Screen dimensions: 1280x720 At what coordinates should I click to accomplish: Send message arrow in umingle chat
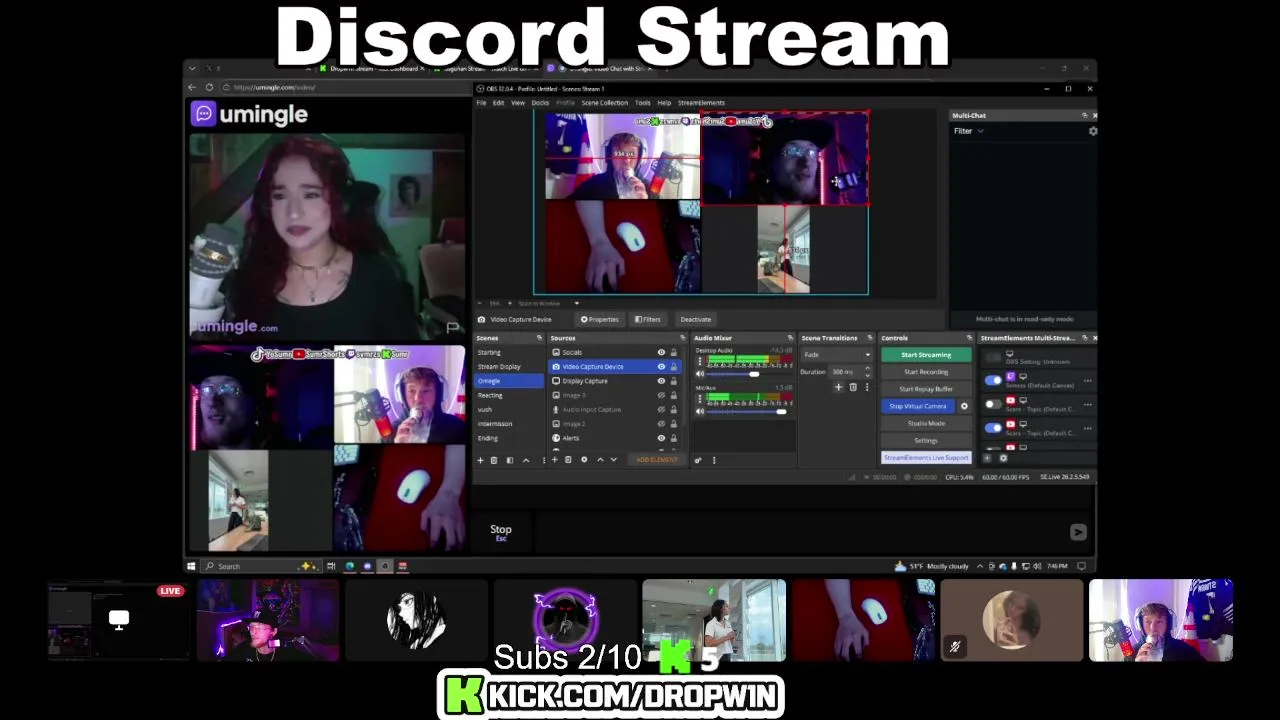click(1078, 532)
